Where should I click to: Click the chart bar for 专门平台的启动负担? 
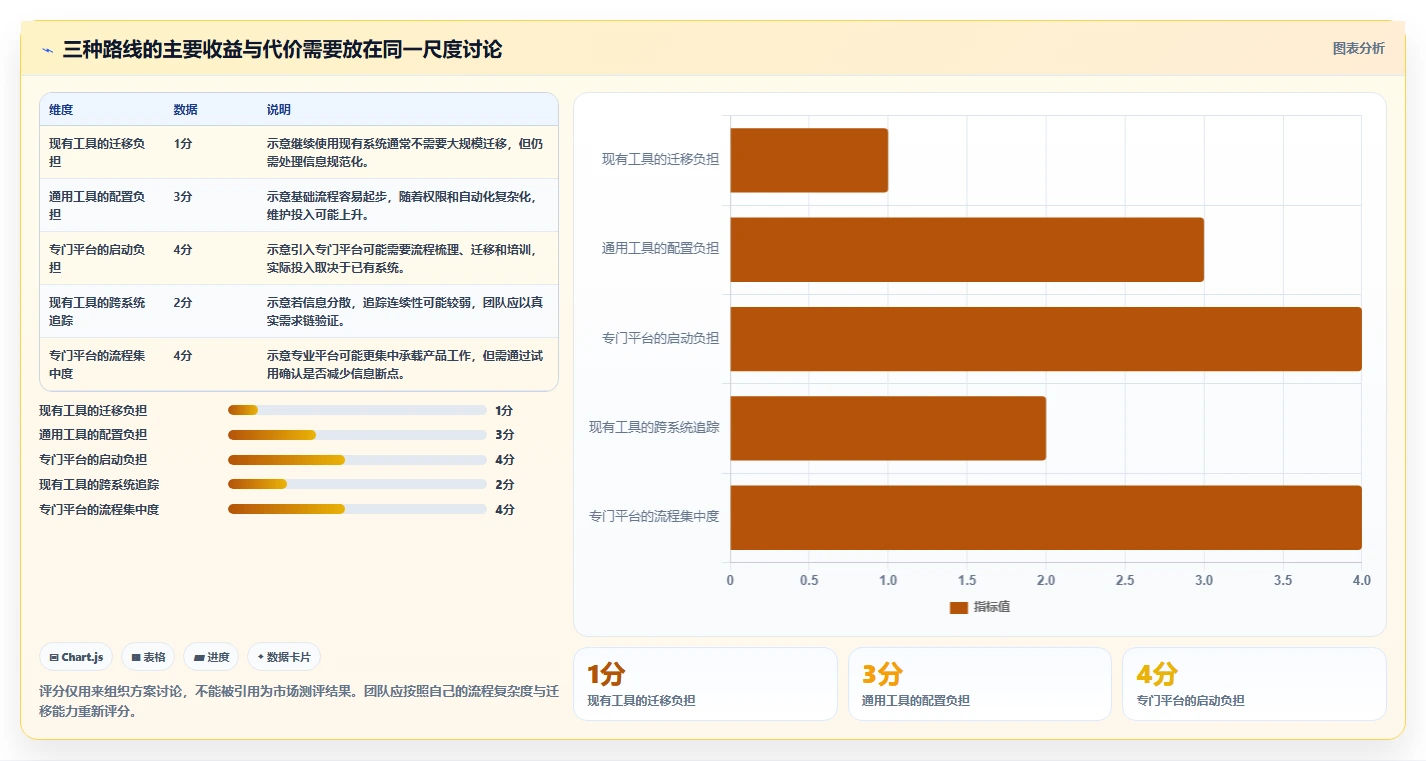coord(1046,339)
